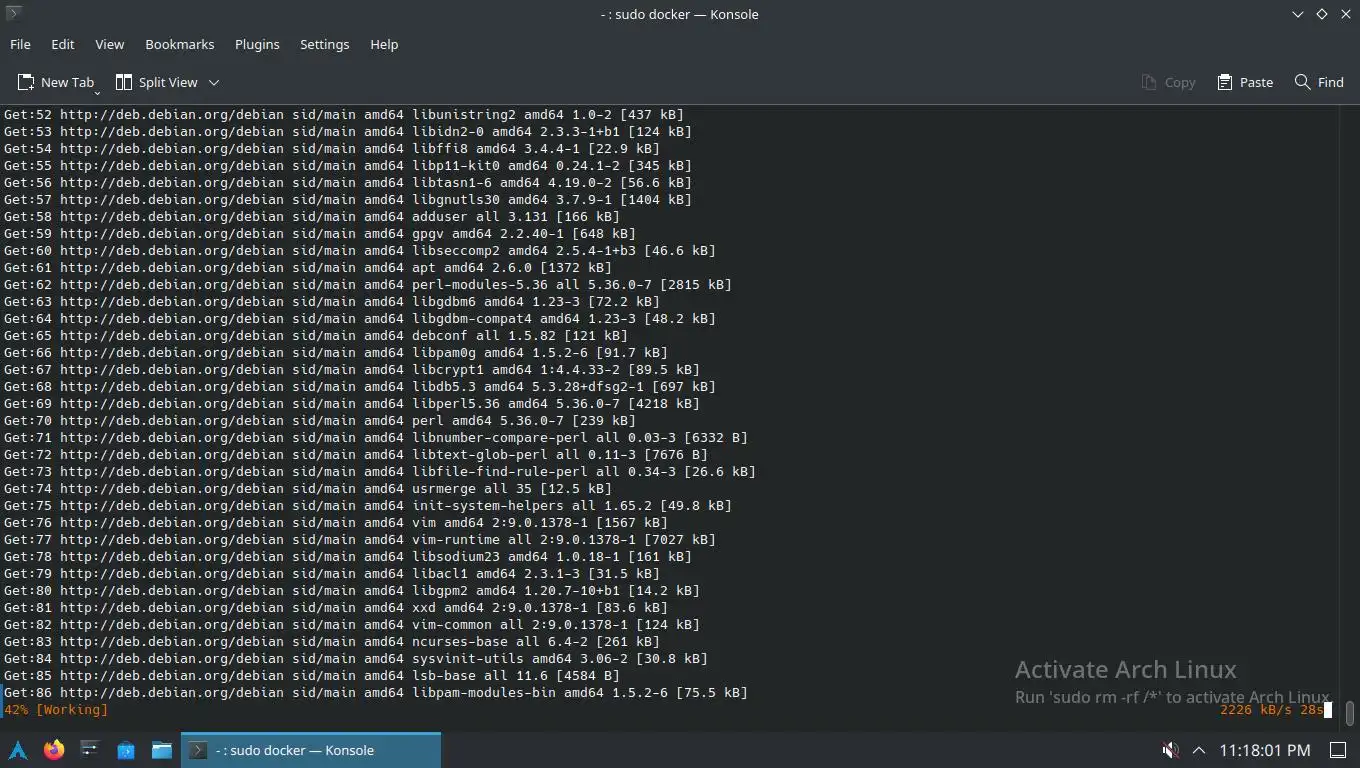Click the Get:68 libdb5.3 line
Screen dimensions: 1360x768
(x=360, y=386)
